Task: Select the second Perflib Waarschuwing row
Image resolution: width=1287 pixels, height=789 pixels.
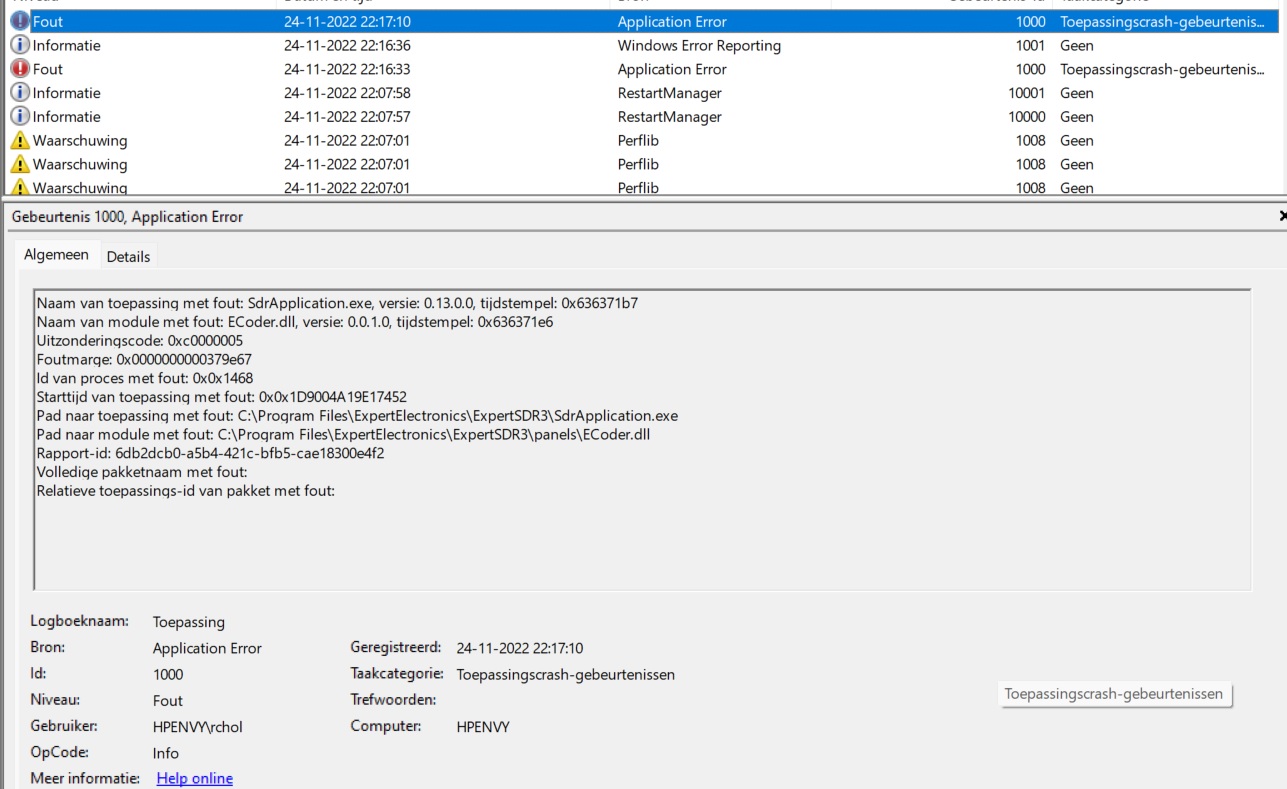Action: 400,164
